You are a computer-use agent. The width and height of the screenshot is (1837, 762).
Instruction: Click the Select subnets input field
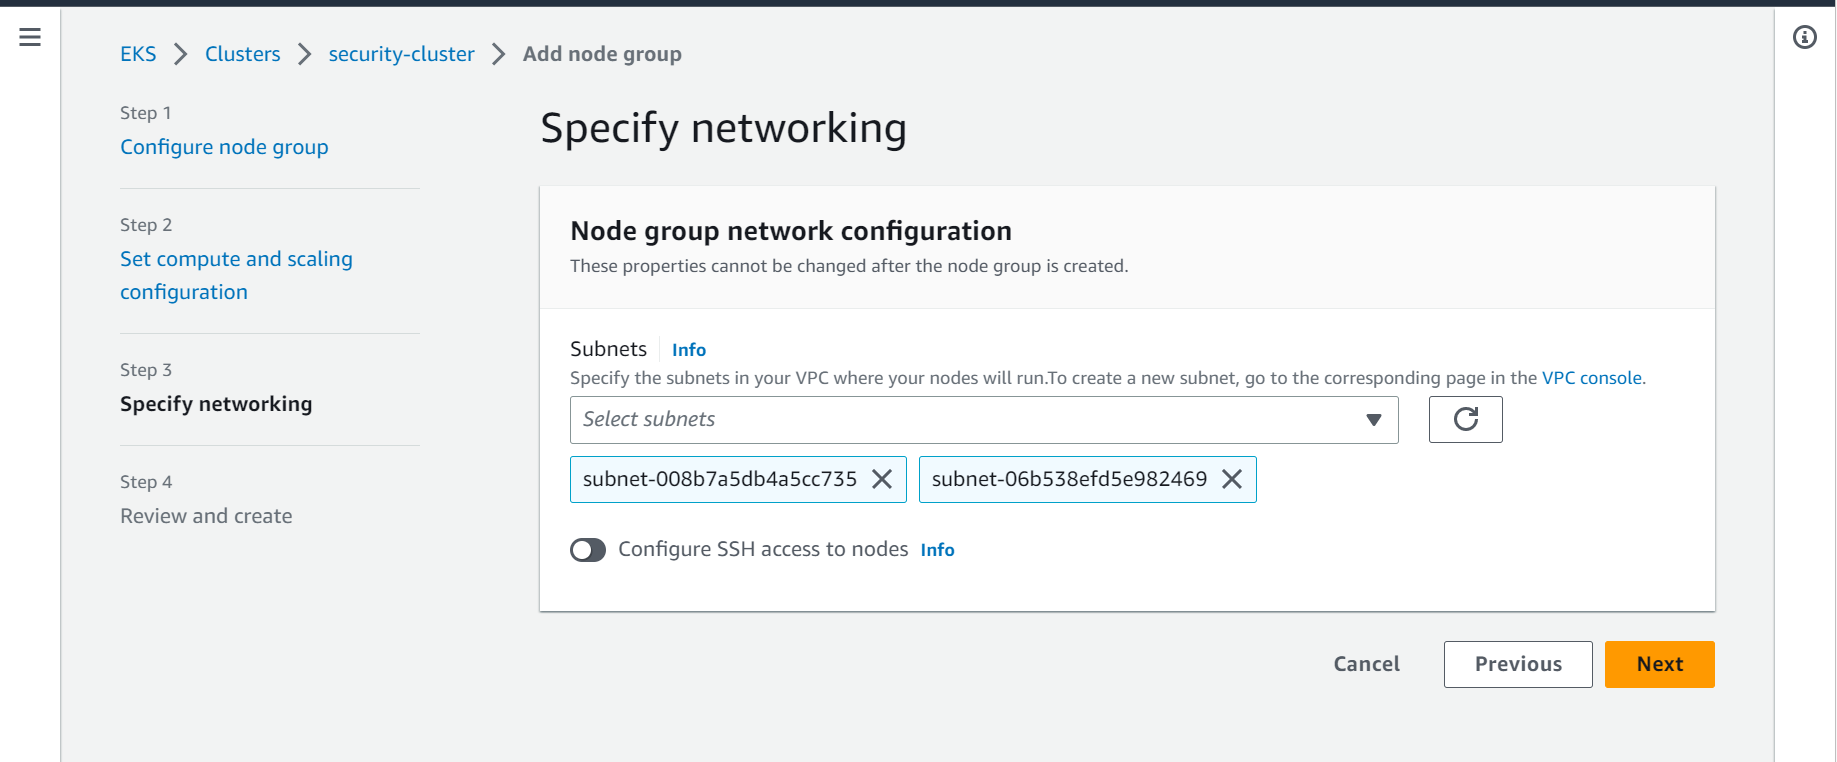984,420
